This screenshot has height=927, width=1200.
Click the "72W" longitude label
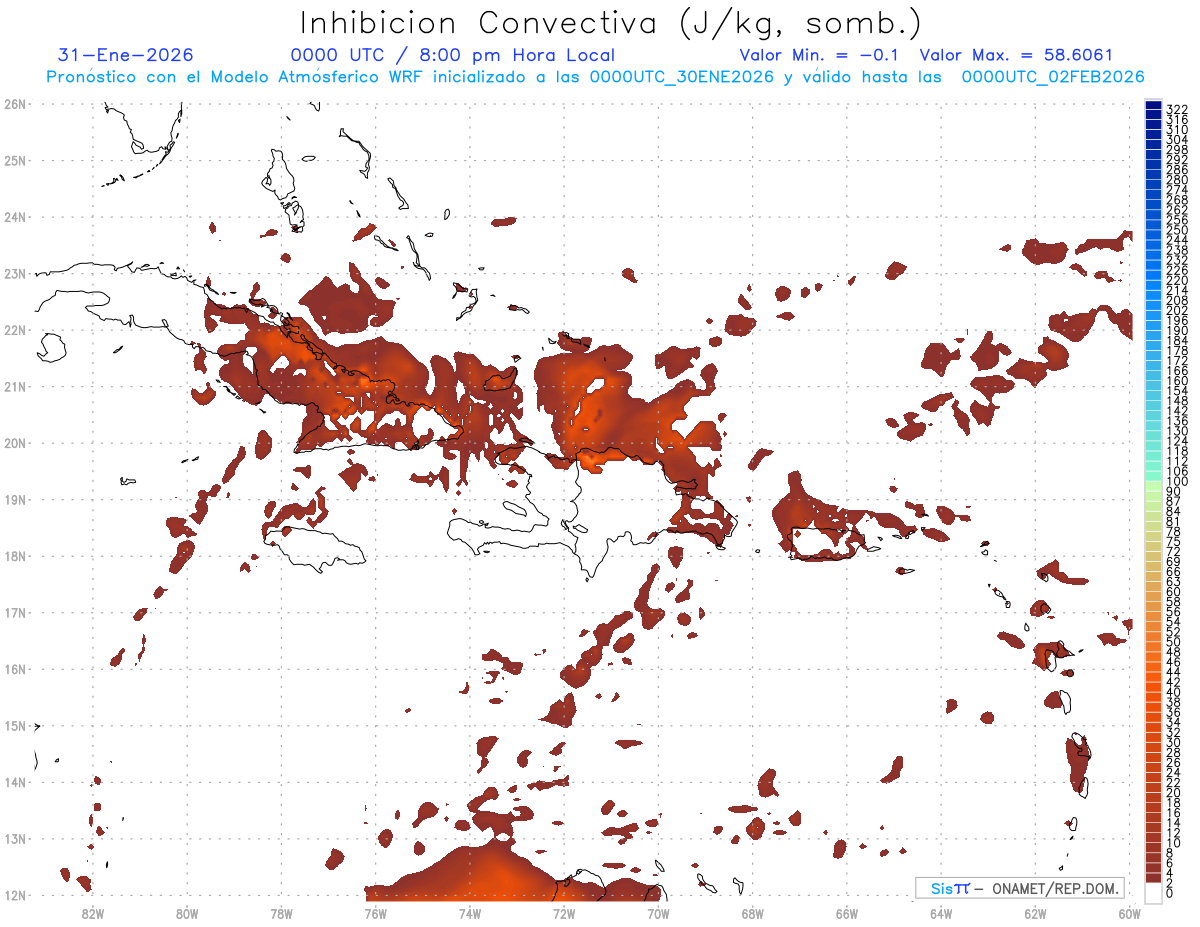pyautogui.click(x=564, y=912)
